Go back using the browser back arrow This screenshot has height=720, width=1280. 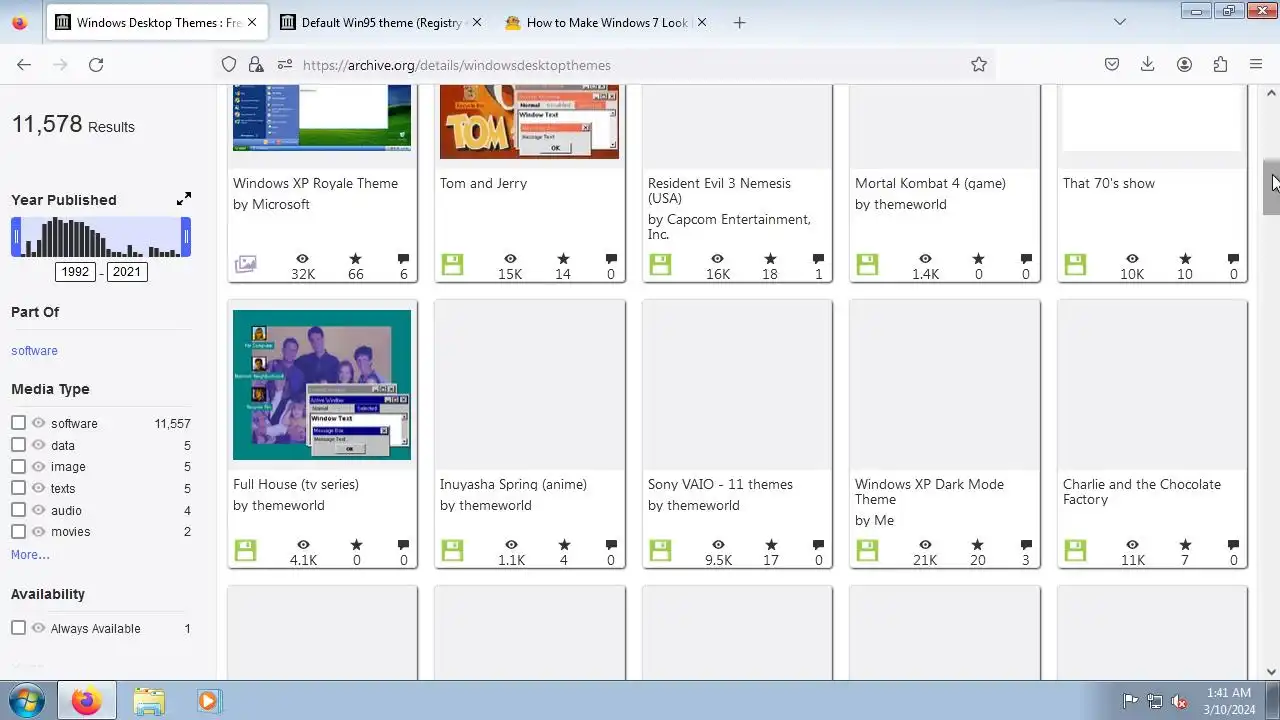[24, 65]
